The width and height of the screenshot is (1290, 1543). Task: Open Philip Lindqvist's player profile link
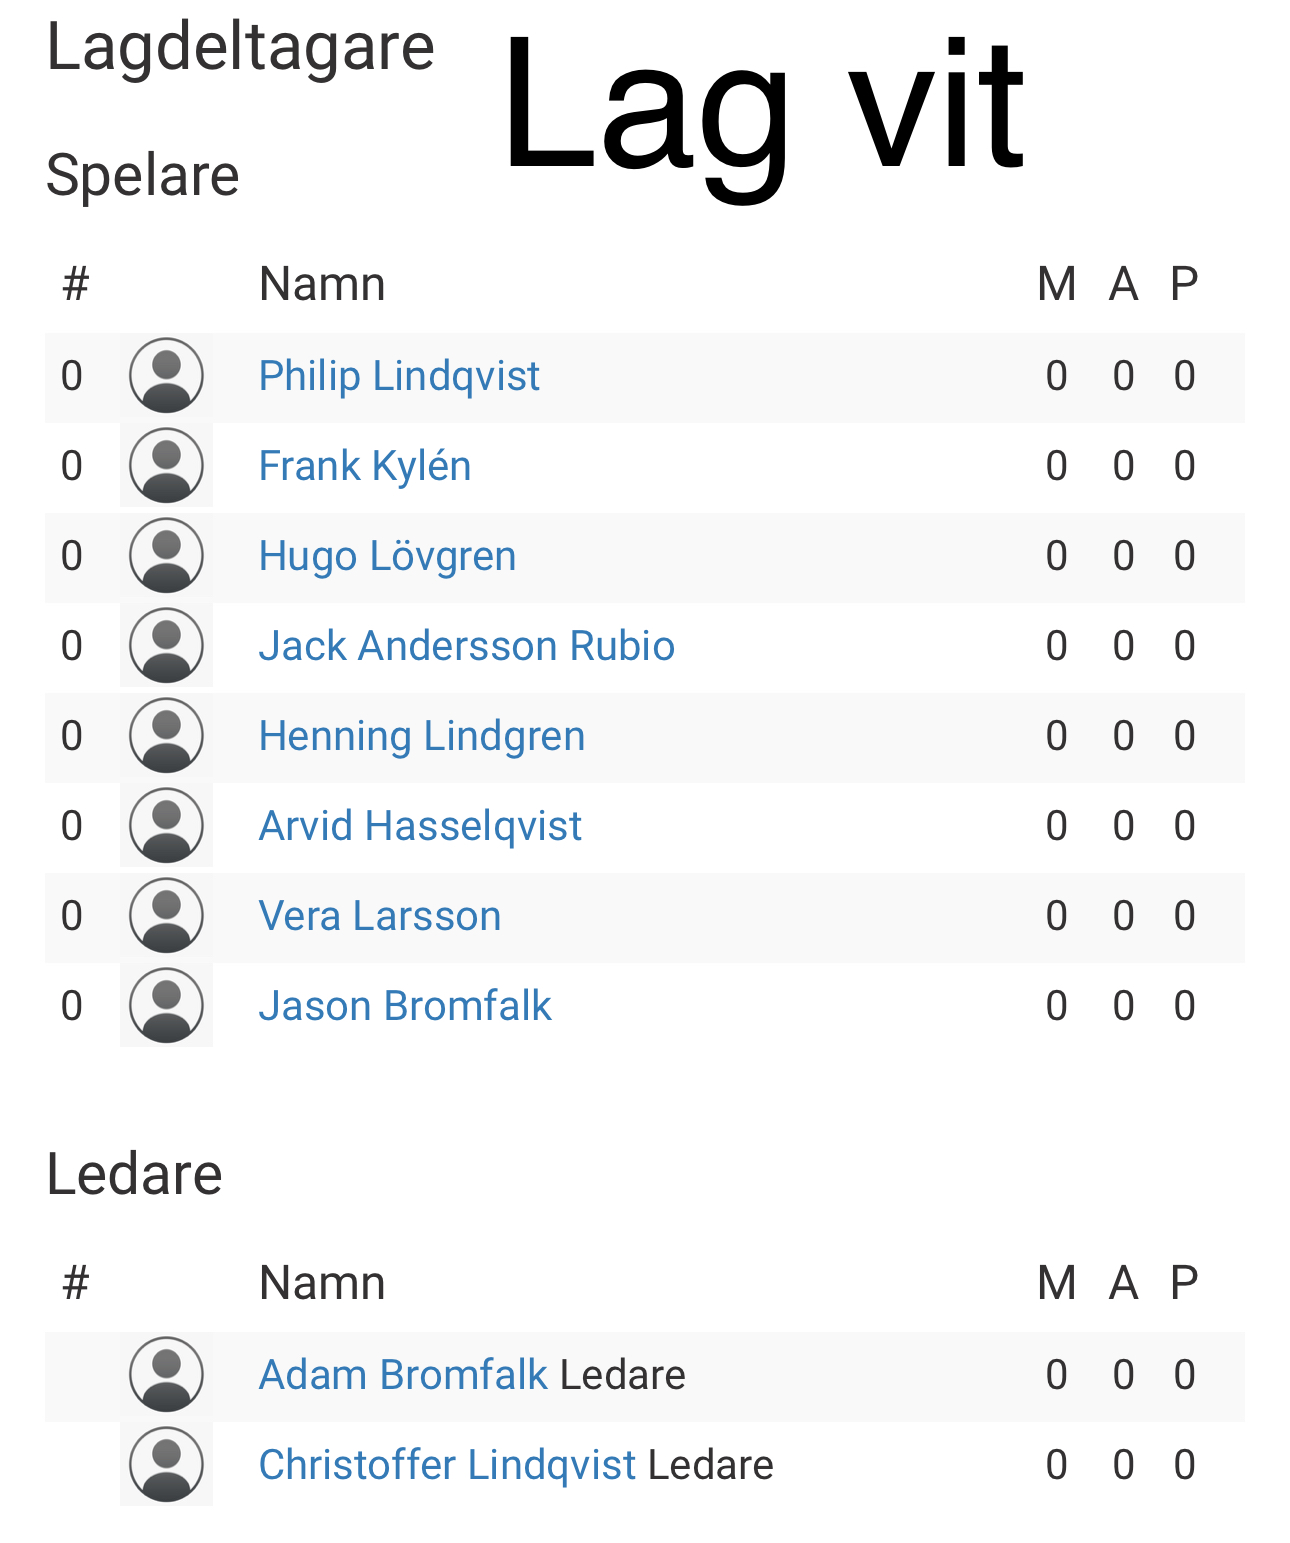pos(399,376)
